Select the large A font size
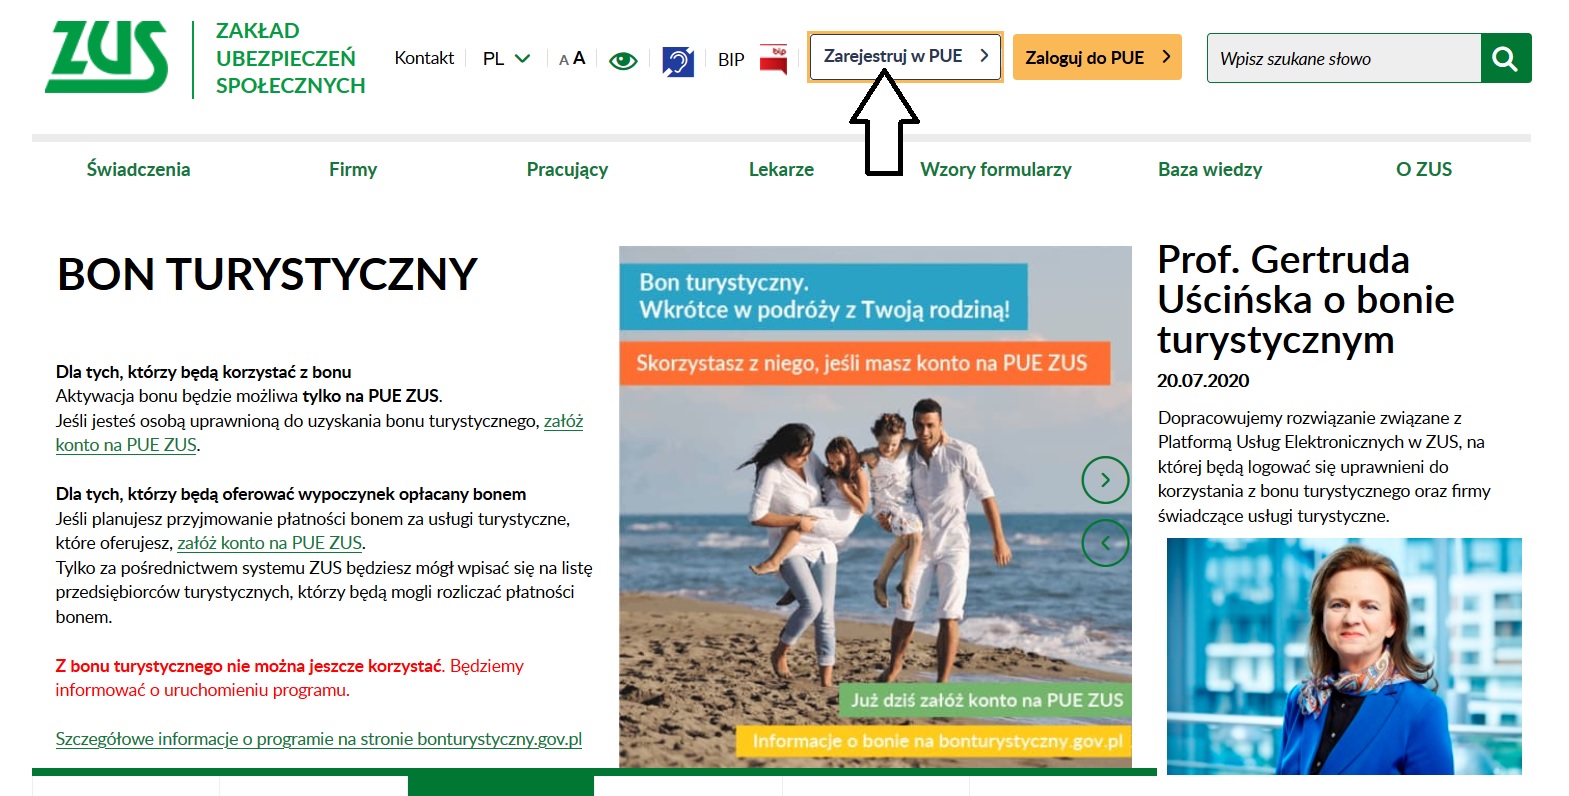The height and width of the screenshot is (796, 1569). (x=579, y=58)
